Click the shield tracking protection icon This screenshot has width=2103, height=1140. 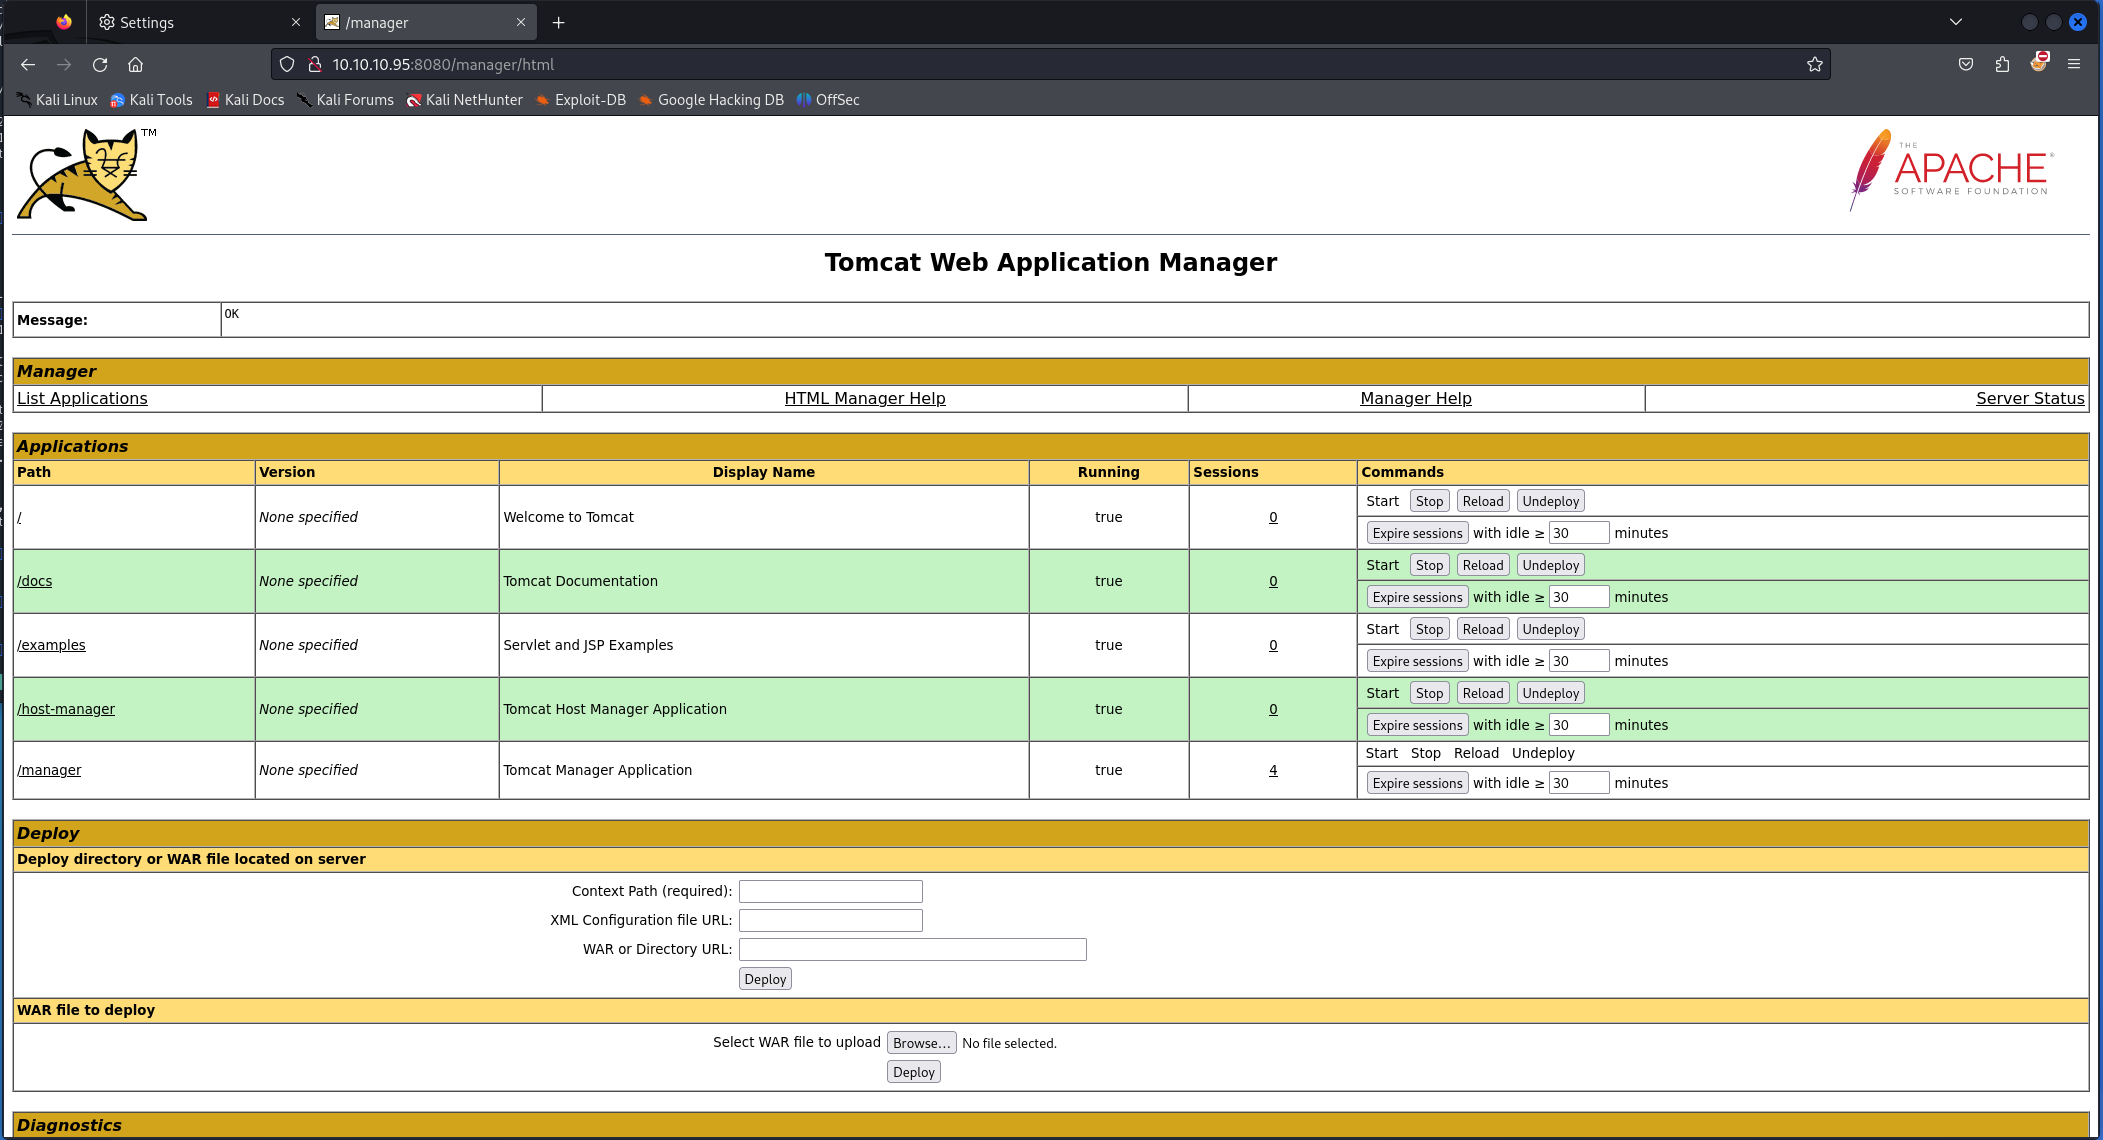click(x=287, y=65)
